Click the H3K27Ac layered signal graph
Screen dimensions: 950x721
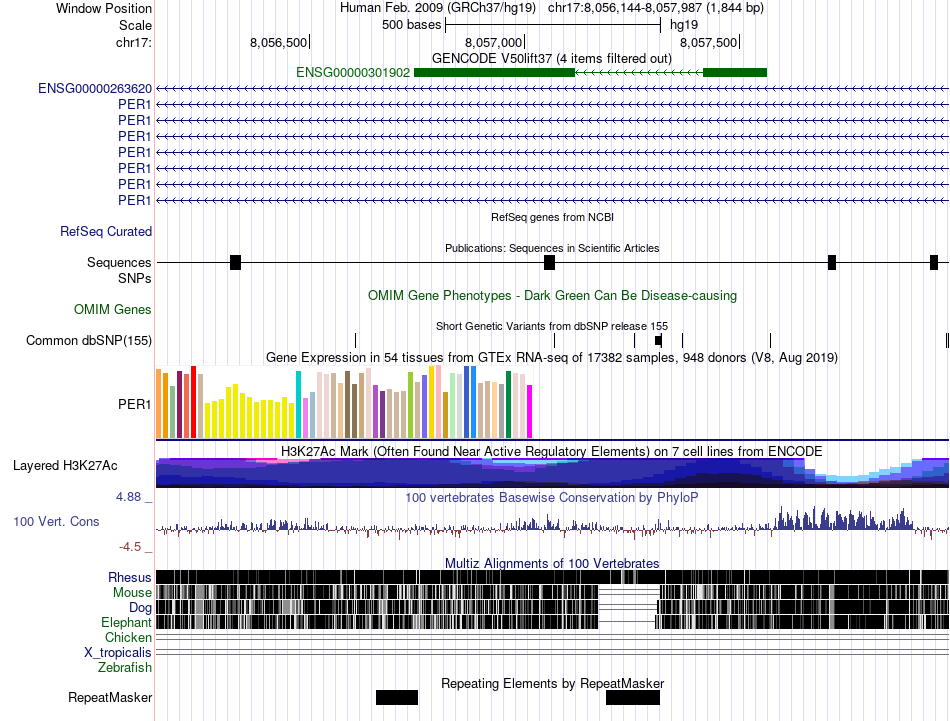click(x=552, y=473)
